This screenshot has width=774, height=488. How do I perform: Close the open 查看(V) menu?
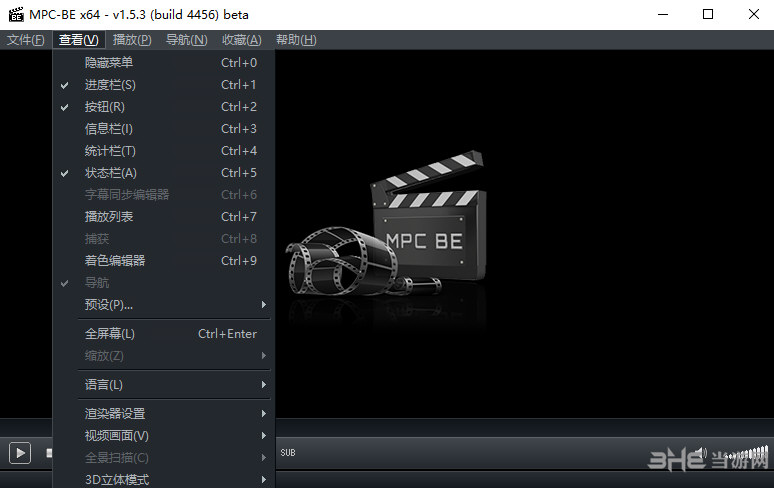pyautogui.click(x=78, y=39)
